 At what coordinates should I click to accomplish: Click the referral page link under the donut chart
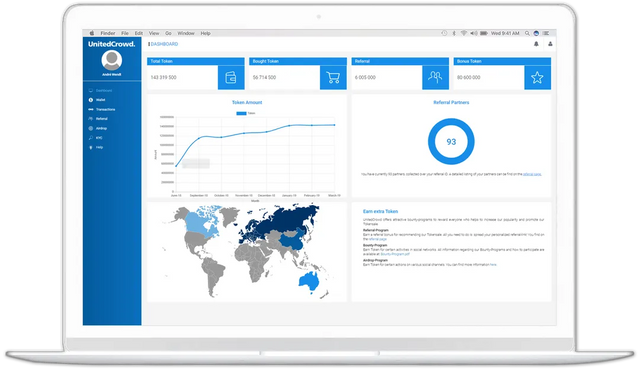pos(532,174)
